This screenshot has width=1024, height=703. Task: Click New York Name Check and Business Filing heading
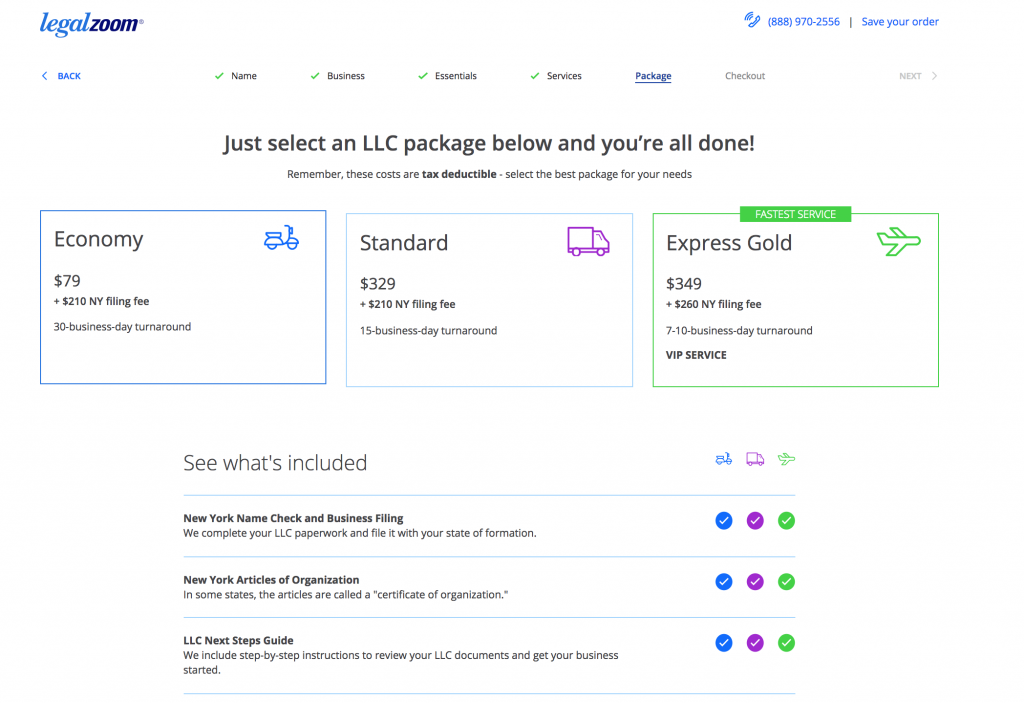(x=293, y=518)
